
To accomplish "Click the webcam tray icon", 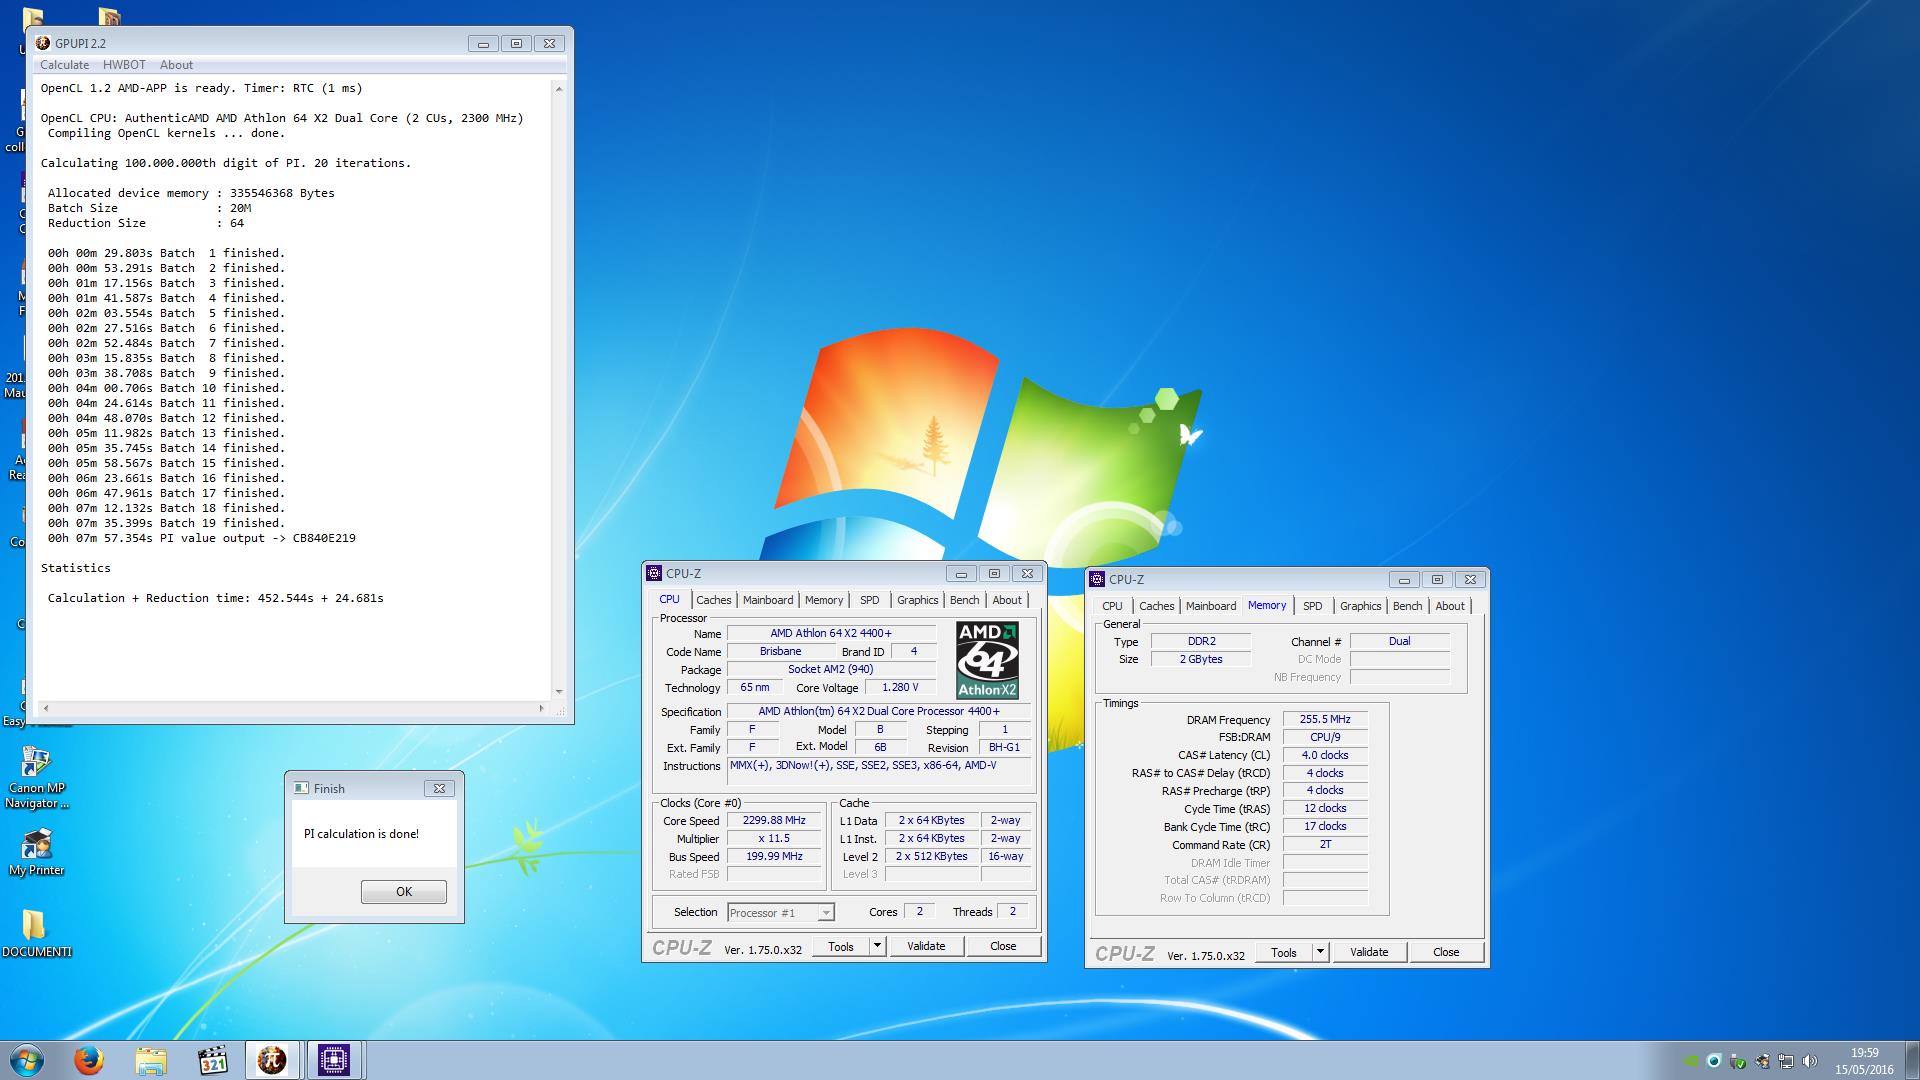I will pyautogui.click(x=1714, y=1061).
